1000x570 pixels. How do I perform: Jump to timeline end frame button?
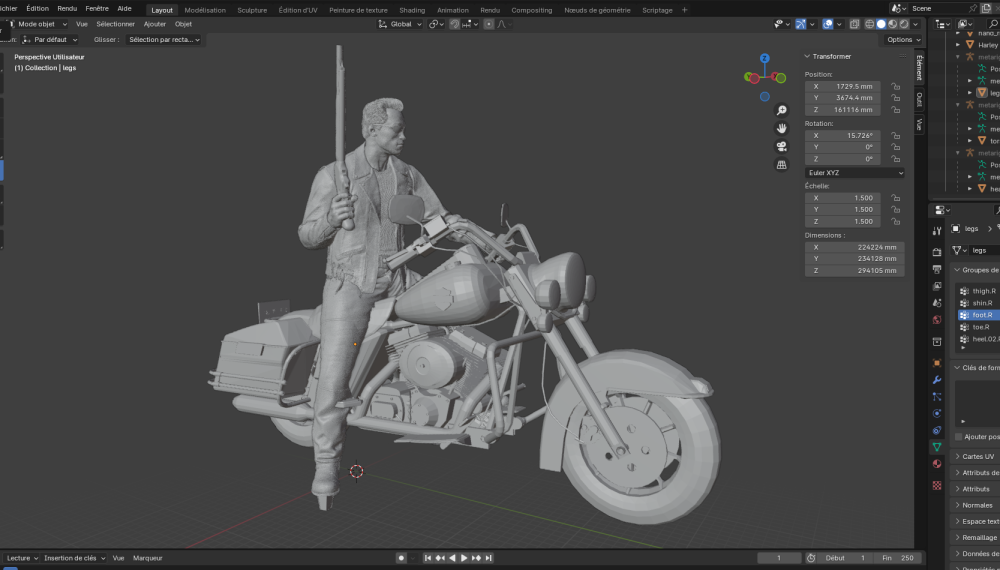click(x=489, y=558)
